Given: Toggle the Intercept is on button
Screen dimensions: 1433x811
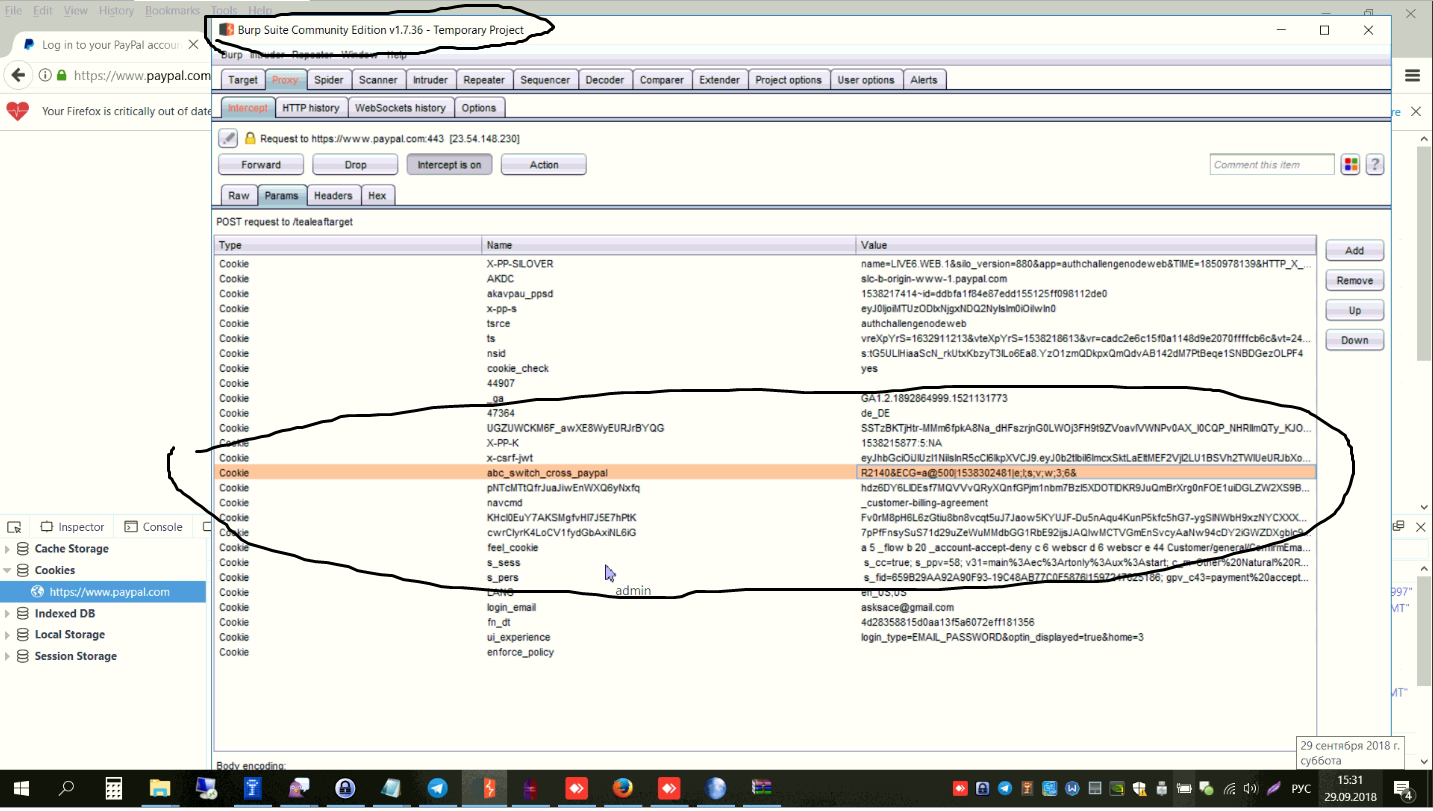Looking at the screenshot, I should point(449,165).
